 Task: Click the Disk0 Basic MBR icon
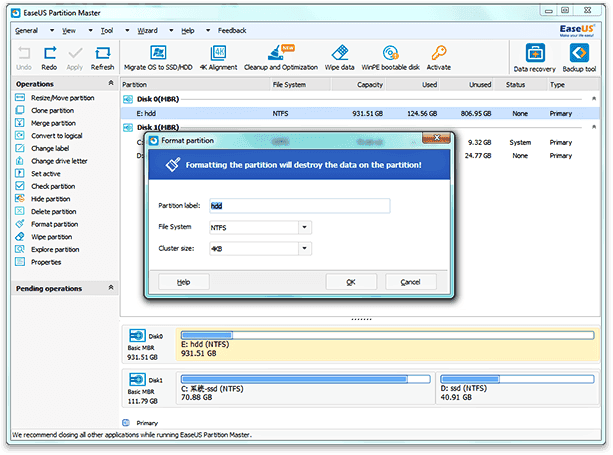click(x=137, y=335)
